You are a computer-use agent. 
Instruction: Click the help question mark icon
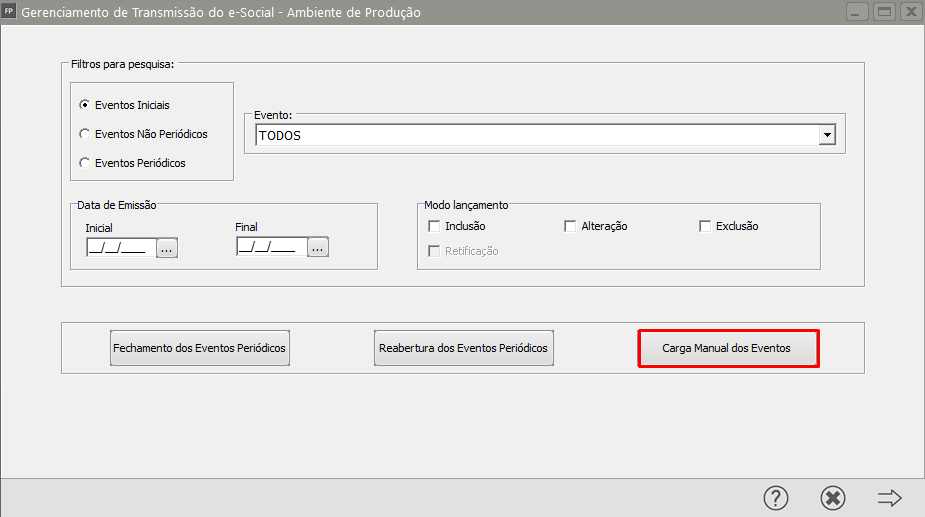tap(776, 498)
